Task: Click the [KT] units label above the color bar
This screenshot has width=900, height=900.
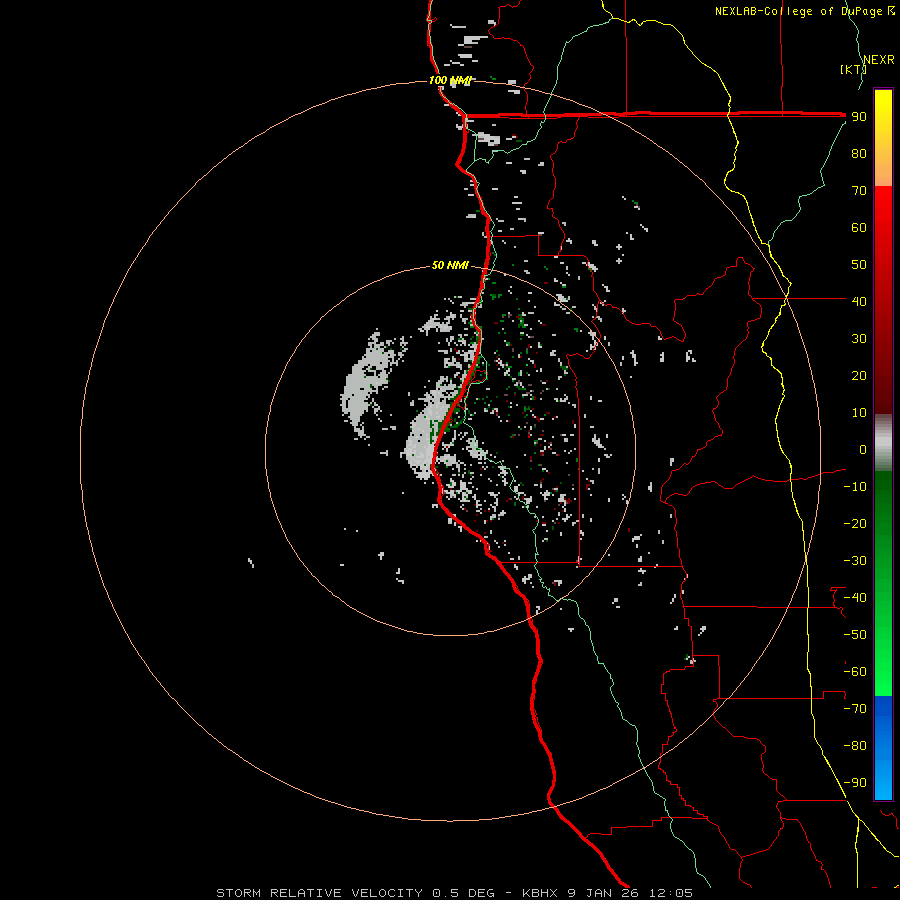Action: tap(853, 69)
